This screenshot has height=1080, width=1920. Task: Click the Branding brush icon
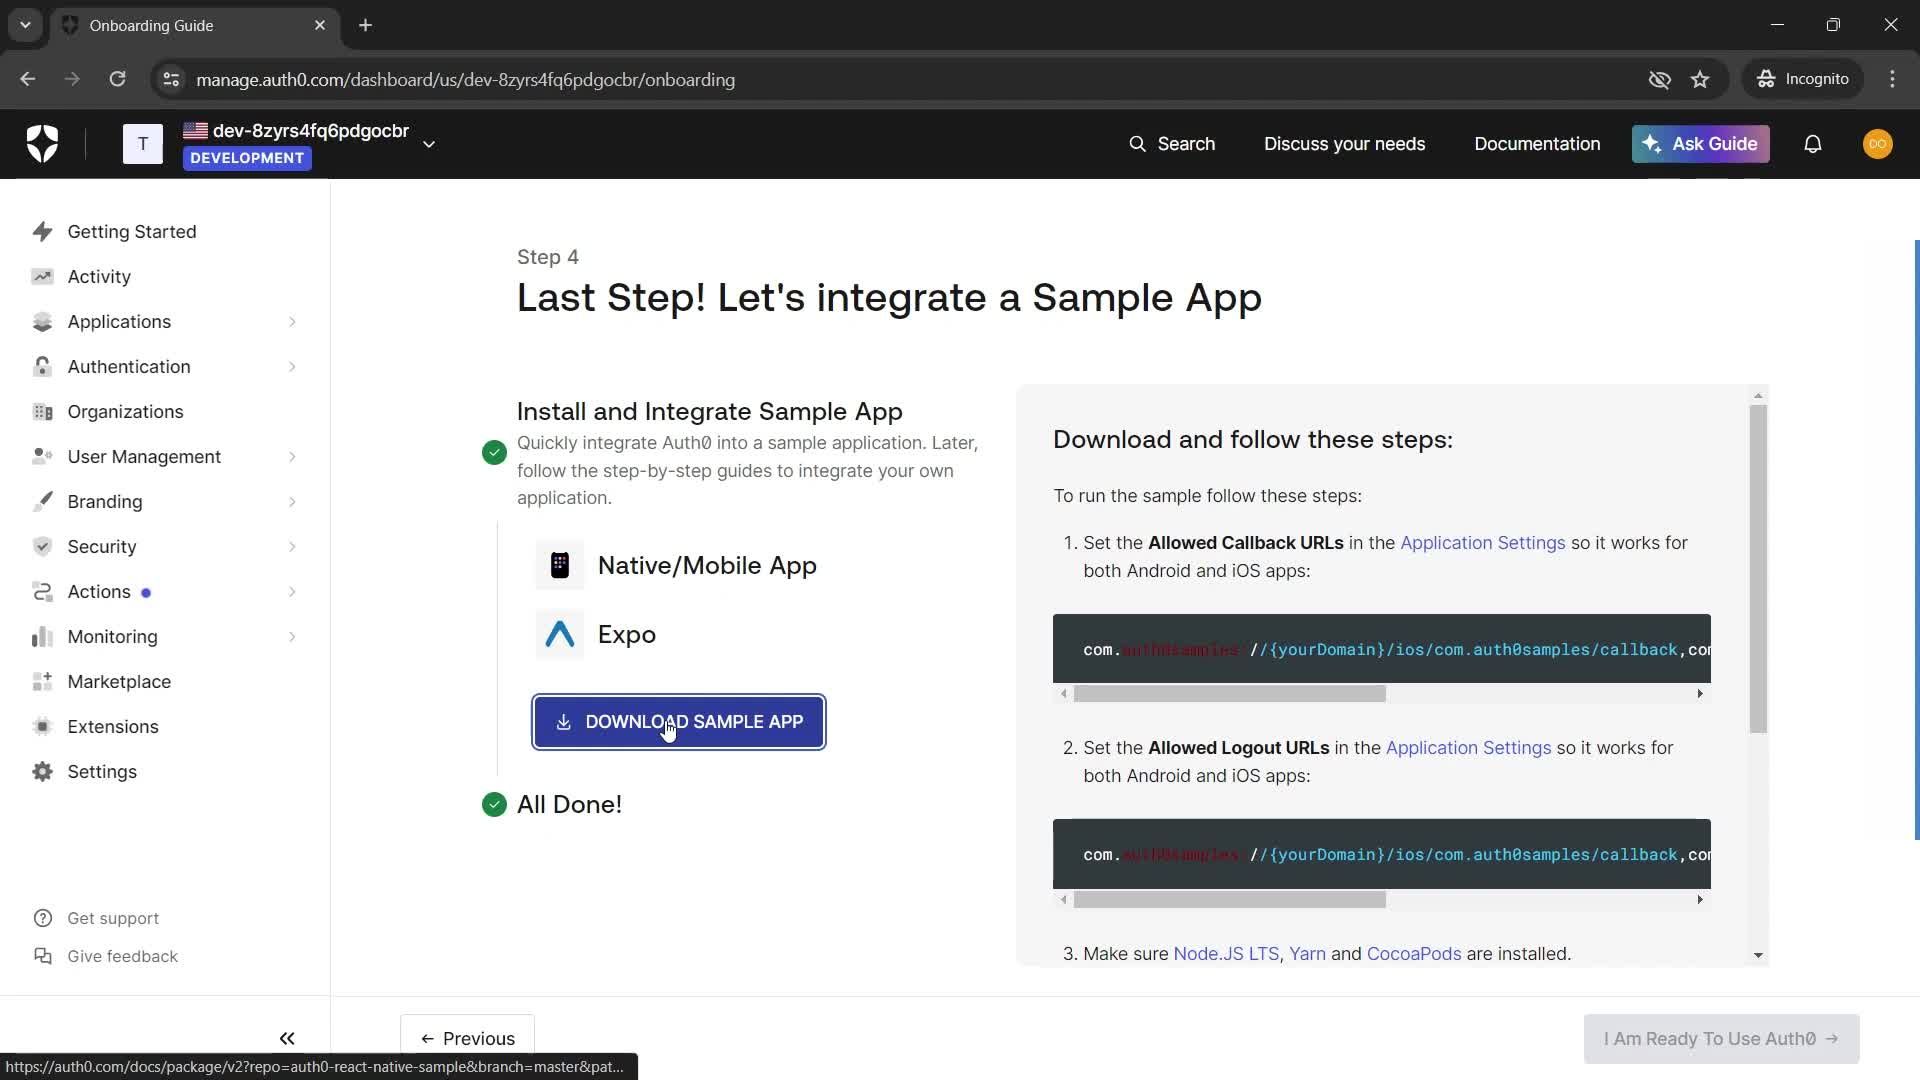pyautogui.click(x=42, y=502)
